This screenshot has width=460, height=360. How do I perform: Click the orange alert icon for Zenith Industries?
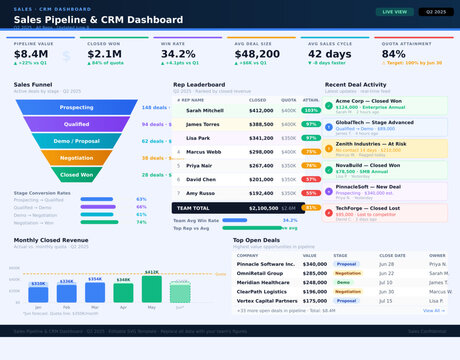coord(329,149)
